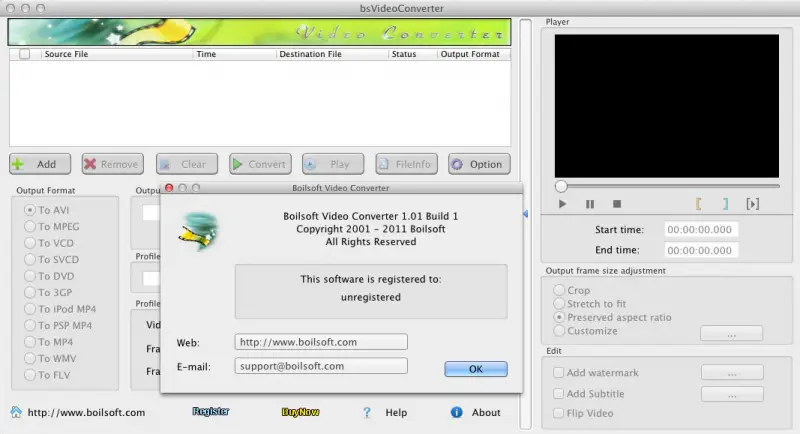
Task: Choose To VCD as output format
Action: 30,243
